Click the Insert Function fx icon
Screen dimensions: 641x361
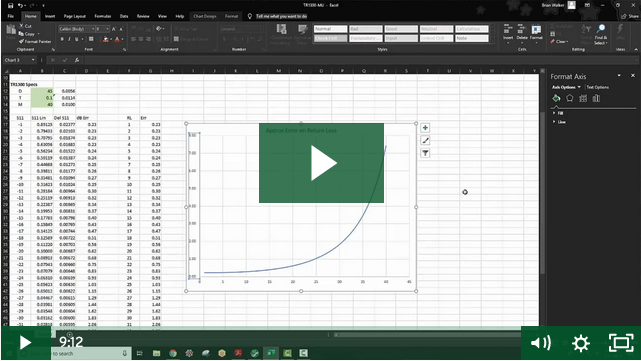click(77, 60)
